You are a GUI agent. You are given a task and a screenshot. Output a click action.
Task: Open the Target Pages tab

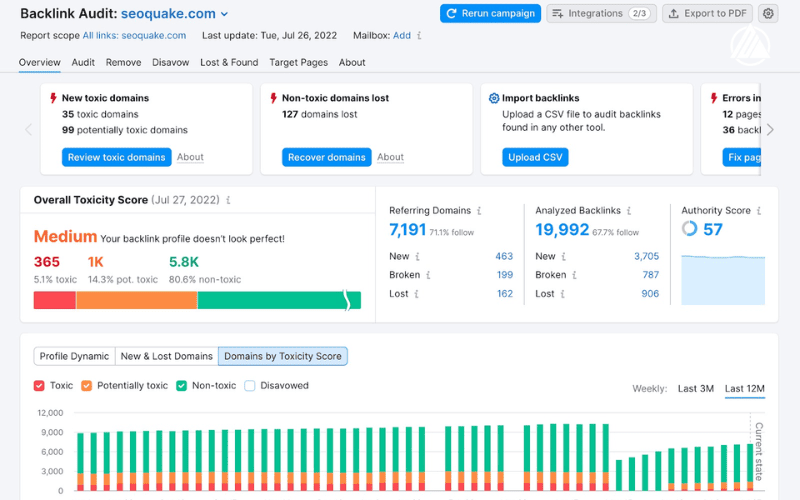click(x=298, y=62)
